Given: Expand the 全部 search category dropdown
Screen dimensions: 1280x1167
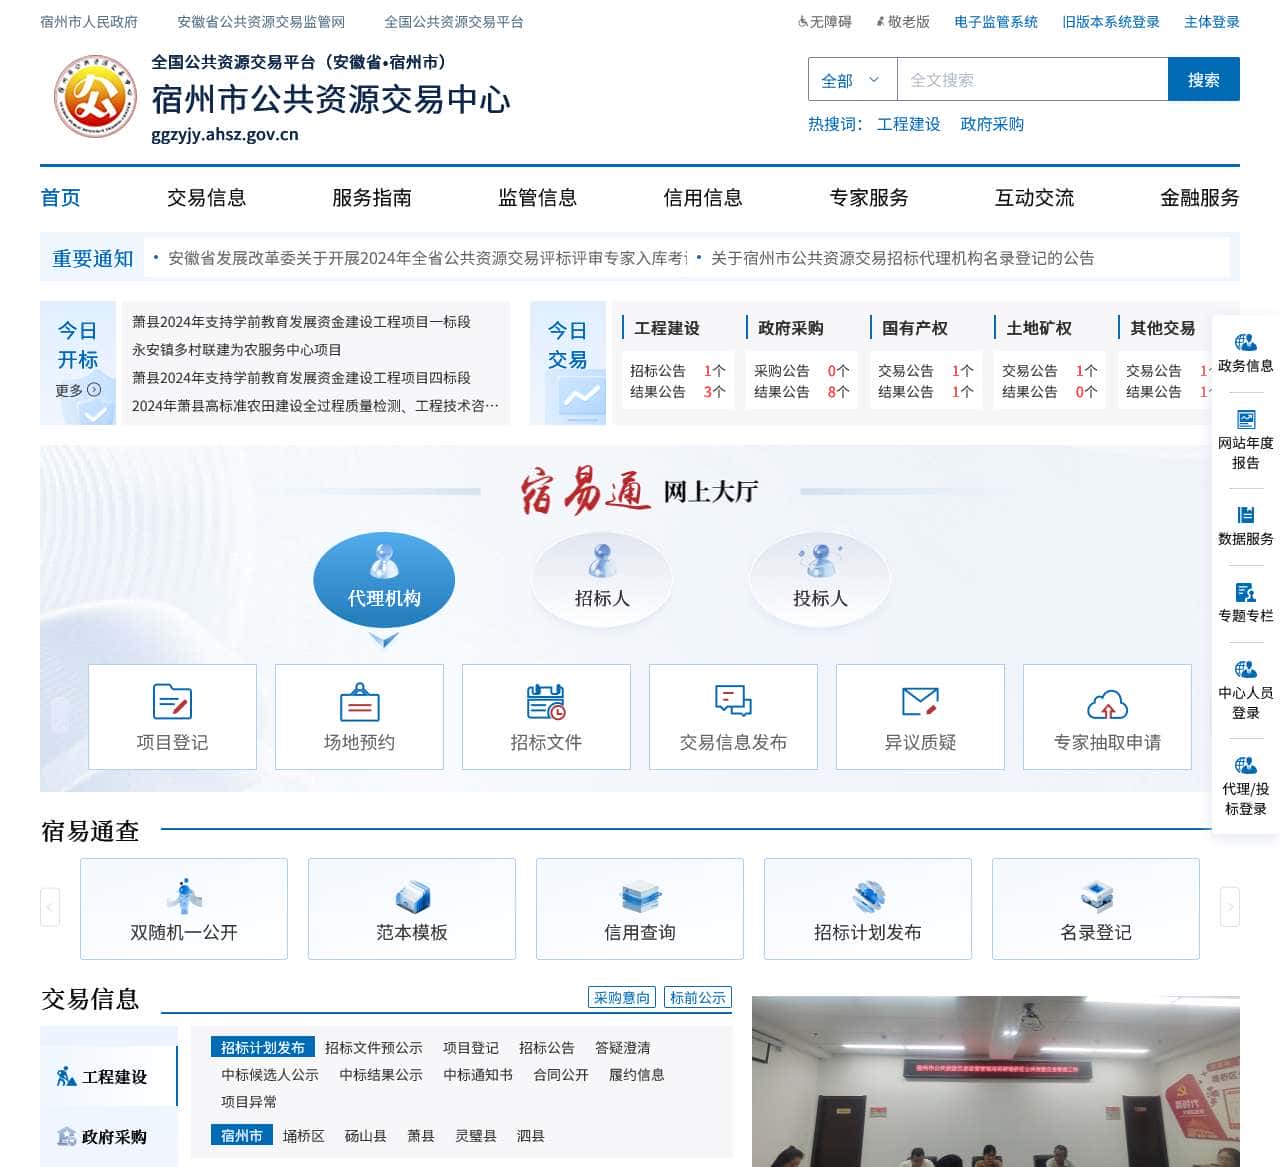Looking at the screenshot, I should [x=852, y=80].
